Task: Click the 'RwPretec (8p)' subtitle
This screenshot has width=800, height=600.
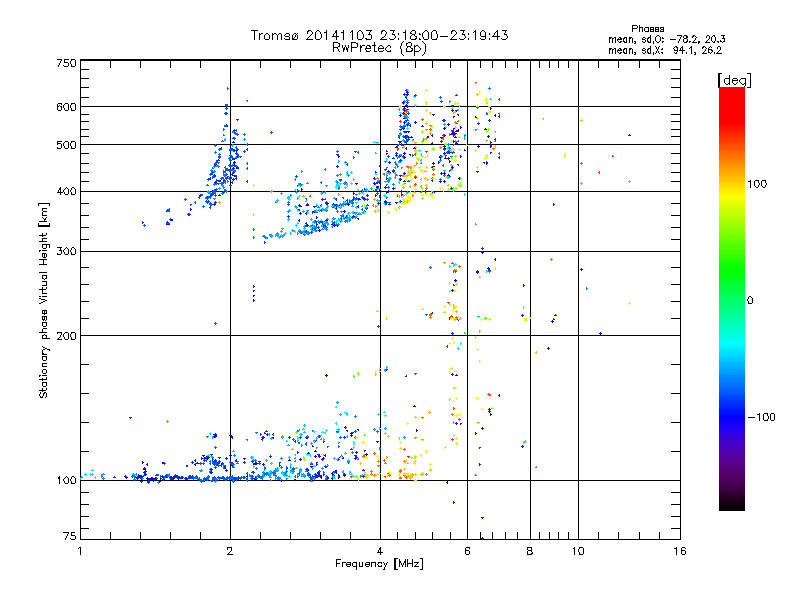Action: point(379,48)
